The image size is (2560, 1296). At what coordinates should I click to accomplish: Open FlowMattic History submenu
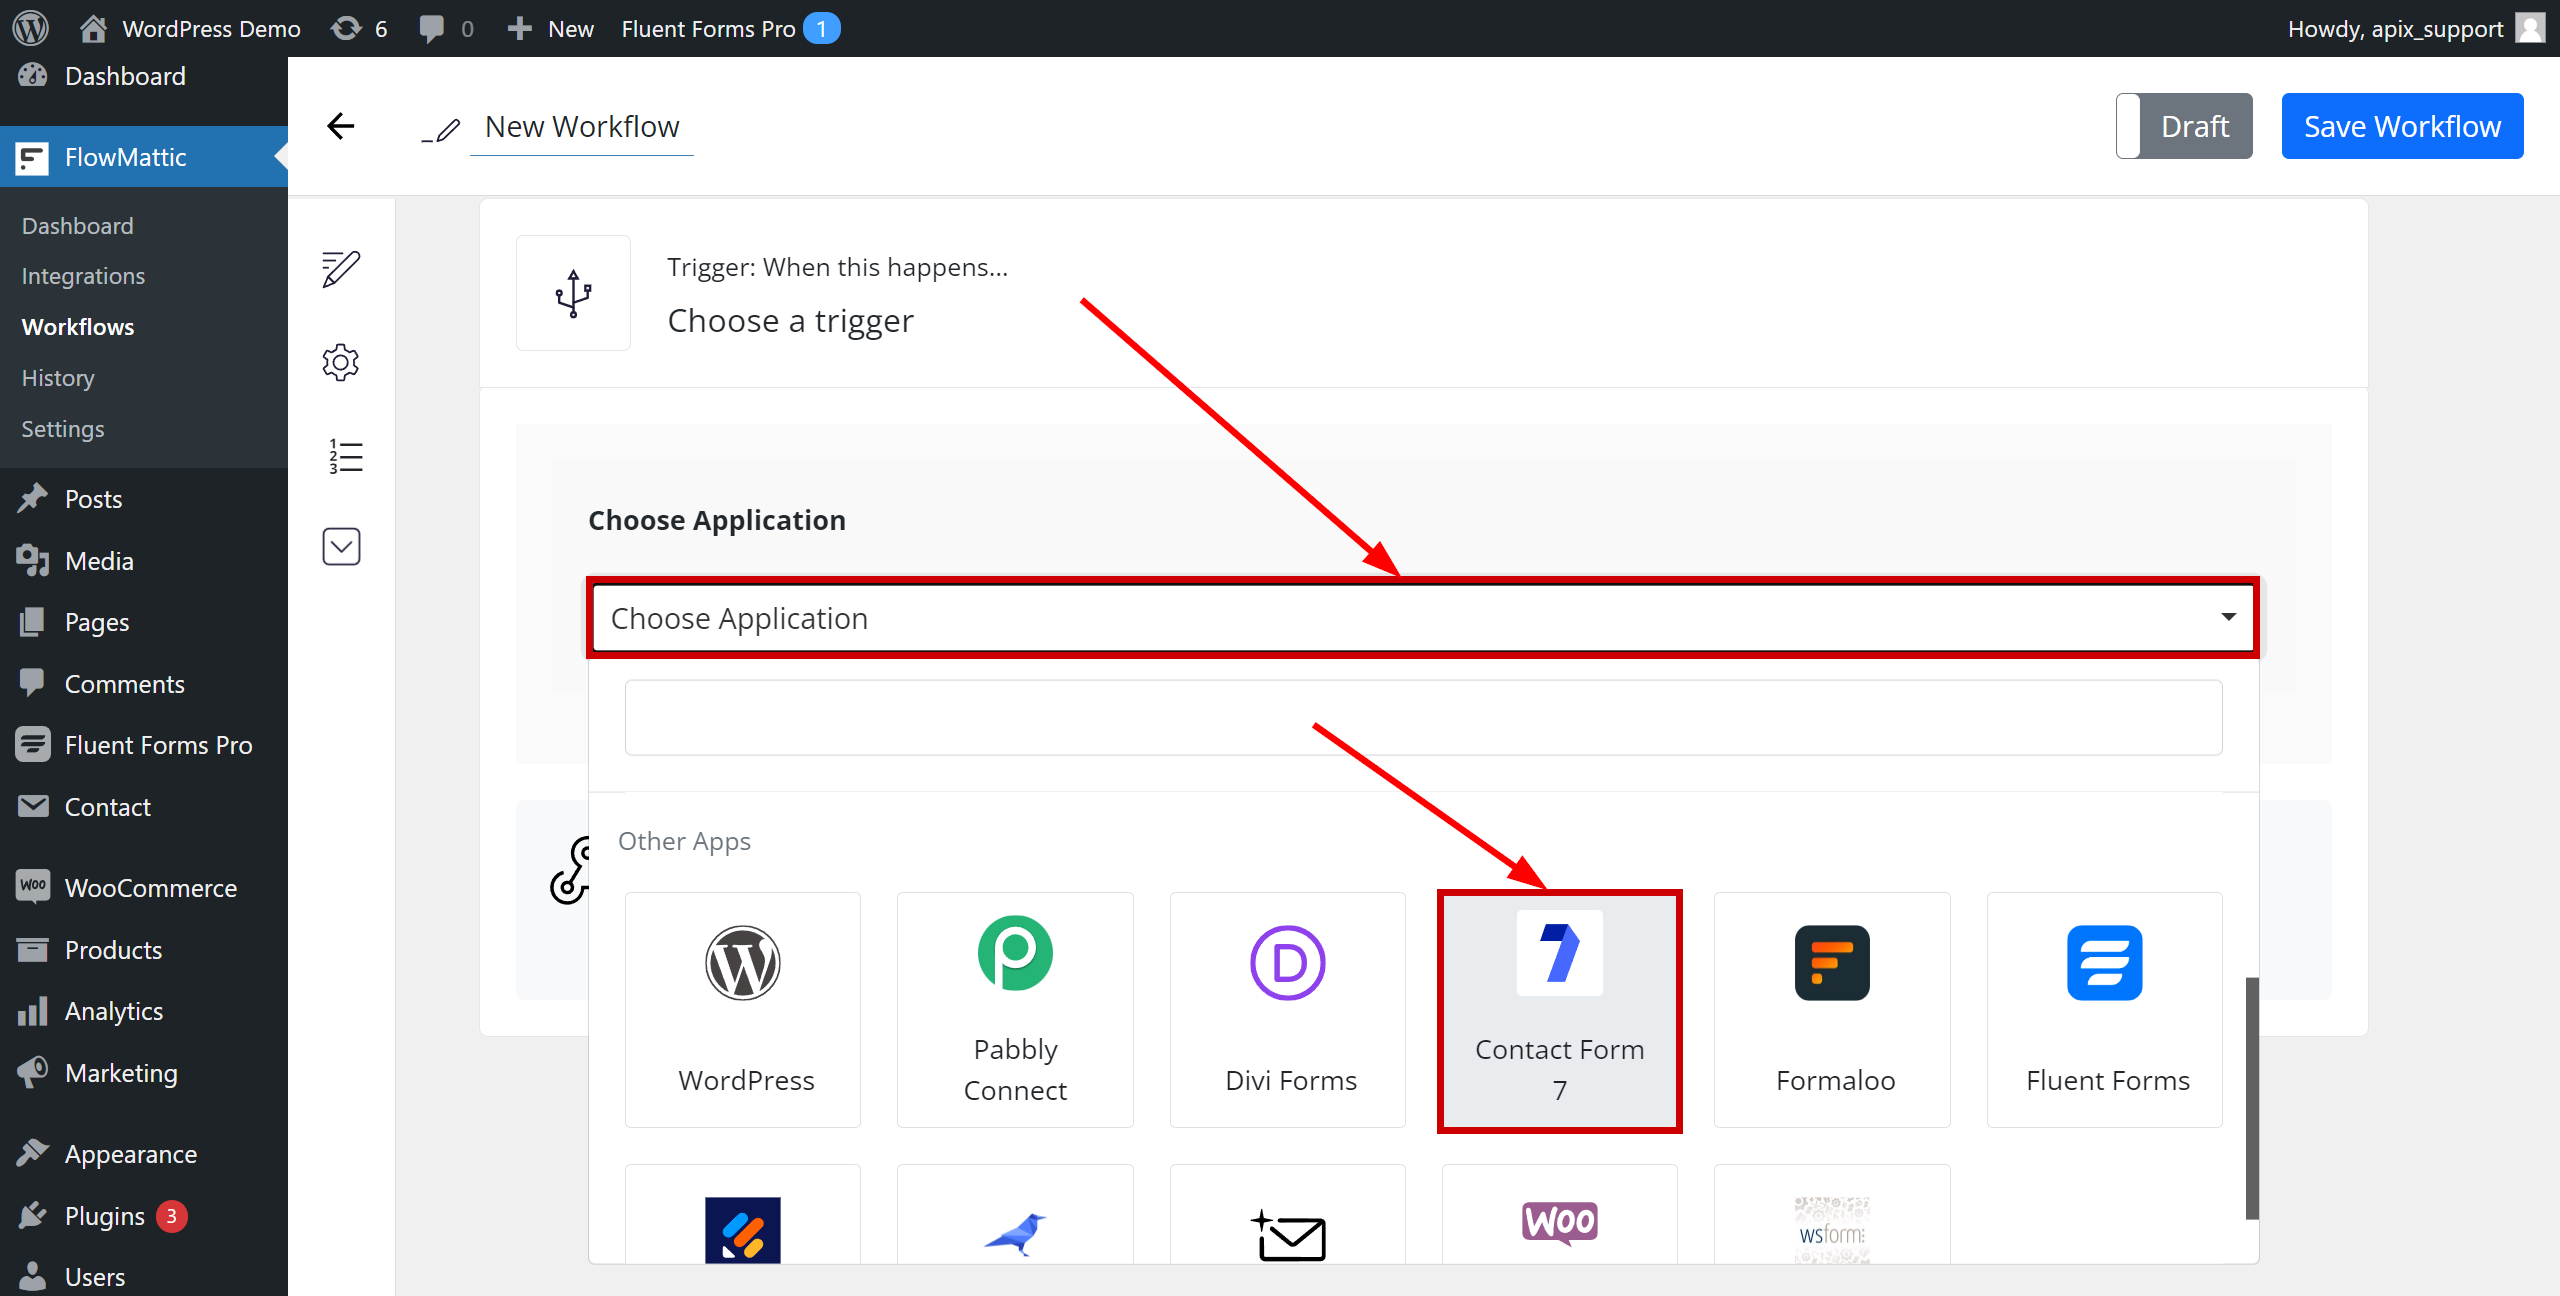(x=58, y=378)
